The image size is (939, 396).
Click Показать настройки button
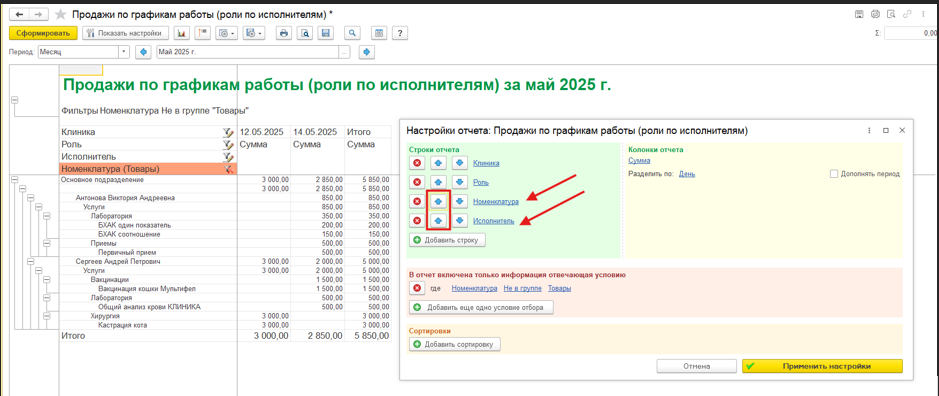click(x=125, y=33)
